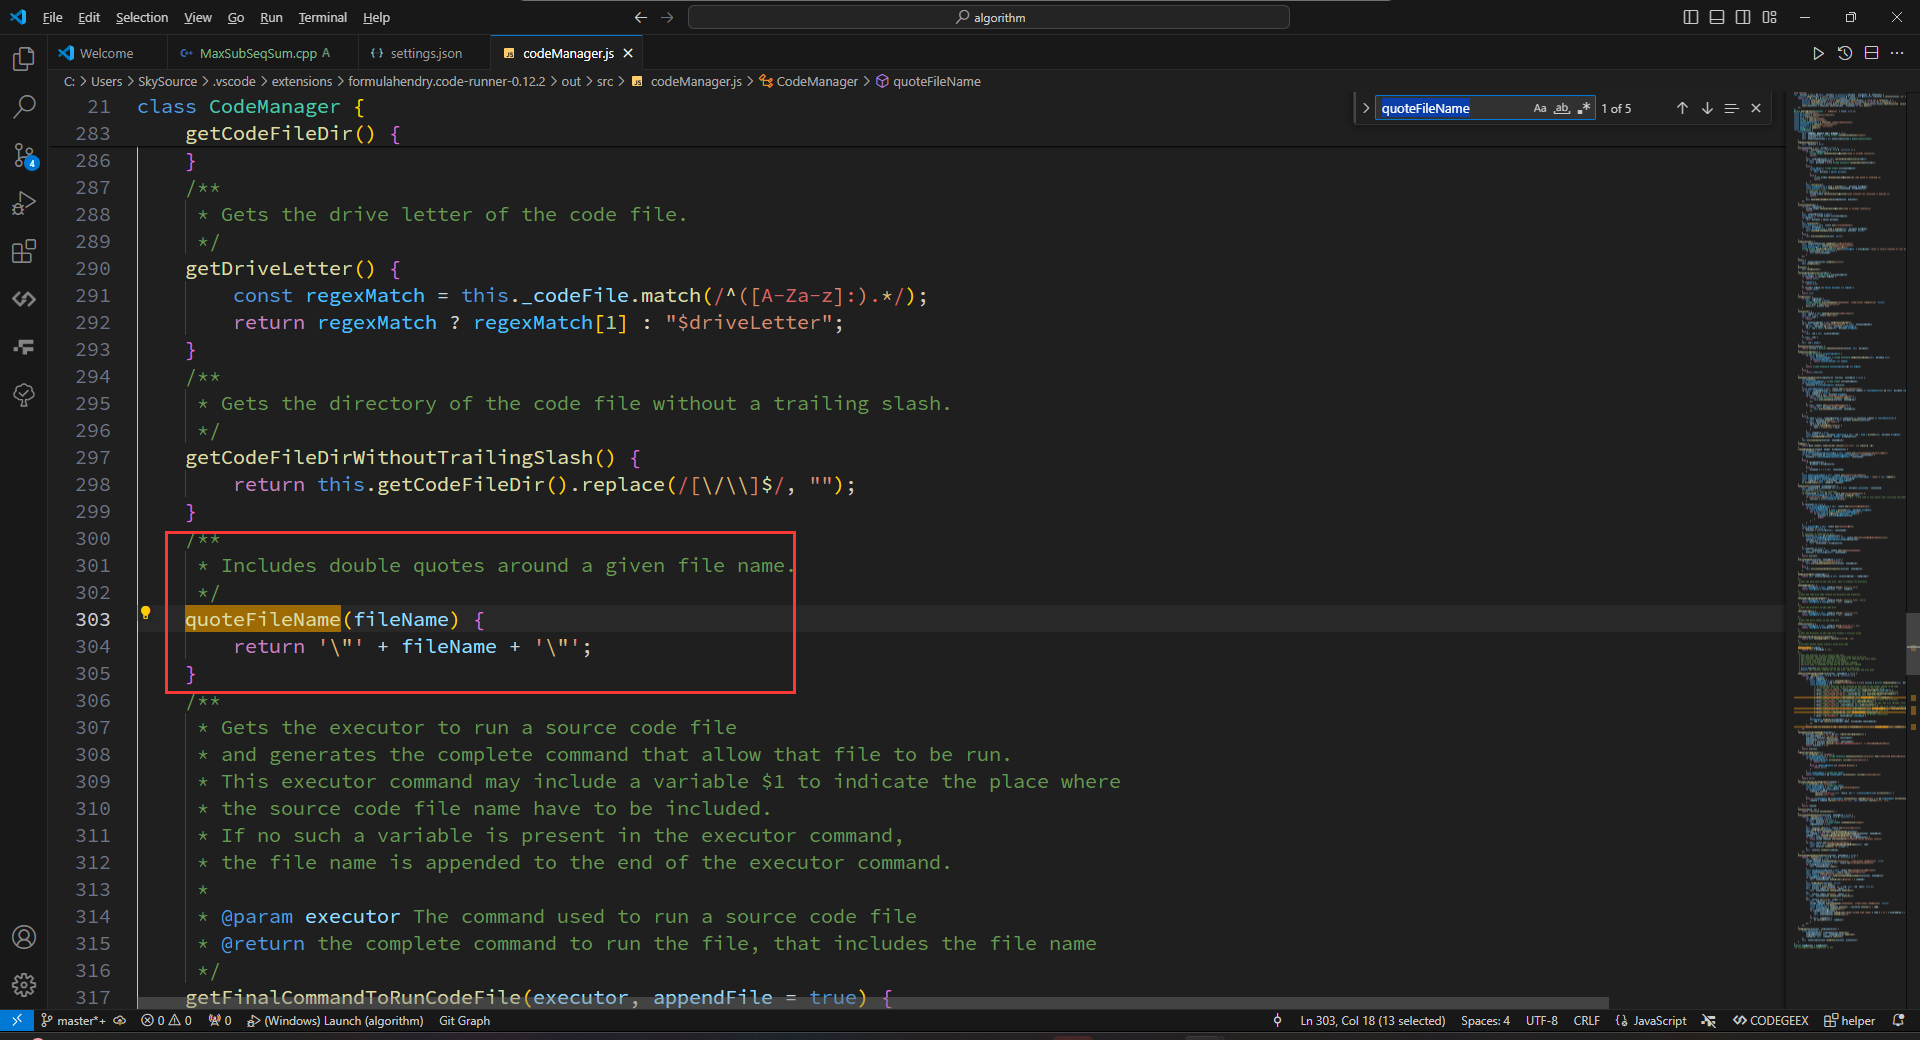1920x1040 pixels.
Task: Select CodeManager breadcrumb to show symbols
Action: [x=808, y=81]
